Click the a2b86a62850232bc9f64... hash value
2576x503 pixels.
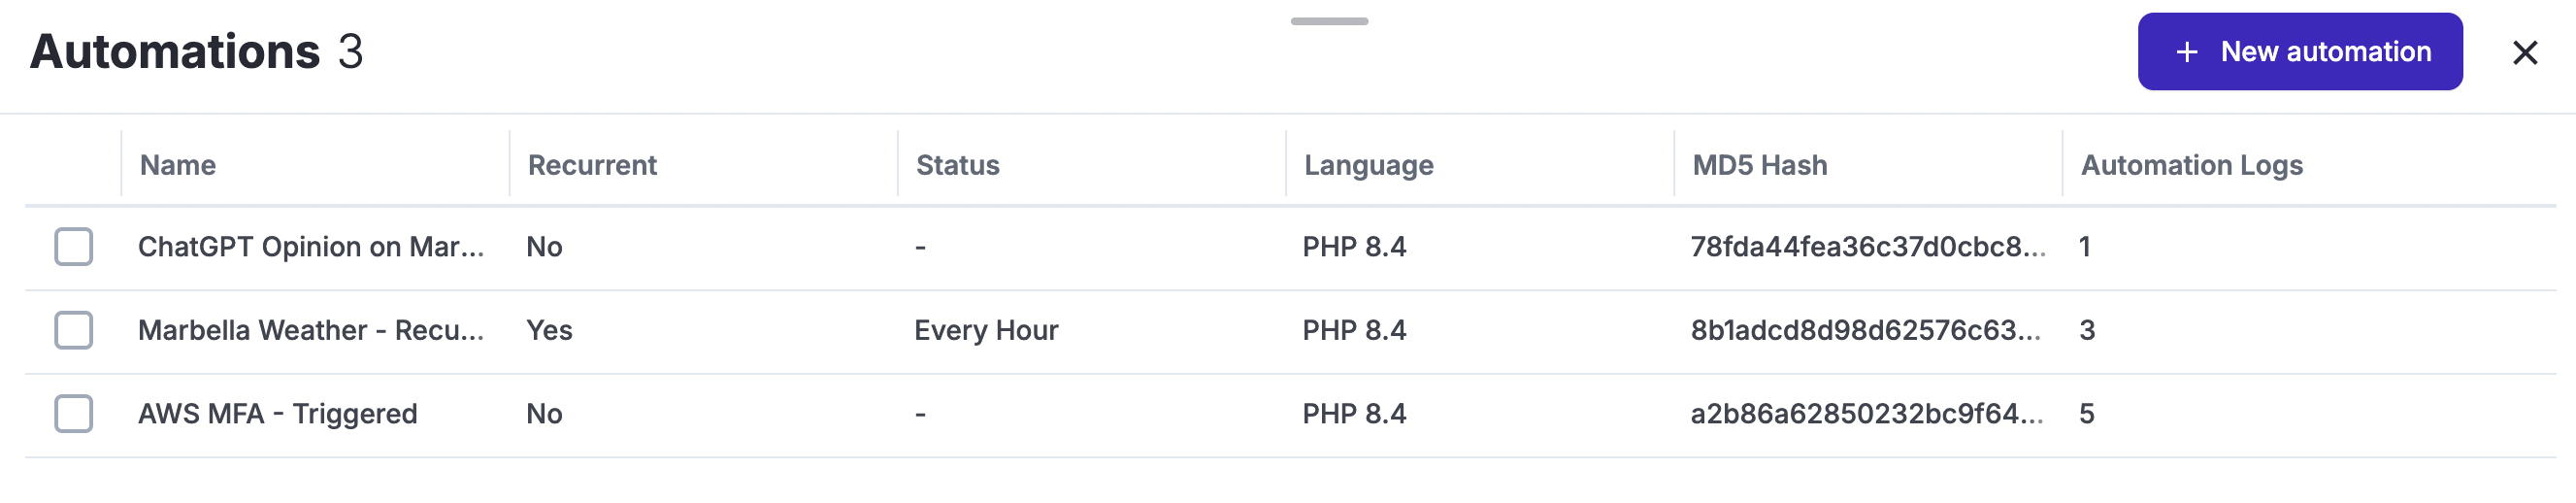[1867, 414]
